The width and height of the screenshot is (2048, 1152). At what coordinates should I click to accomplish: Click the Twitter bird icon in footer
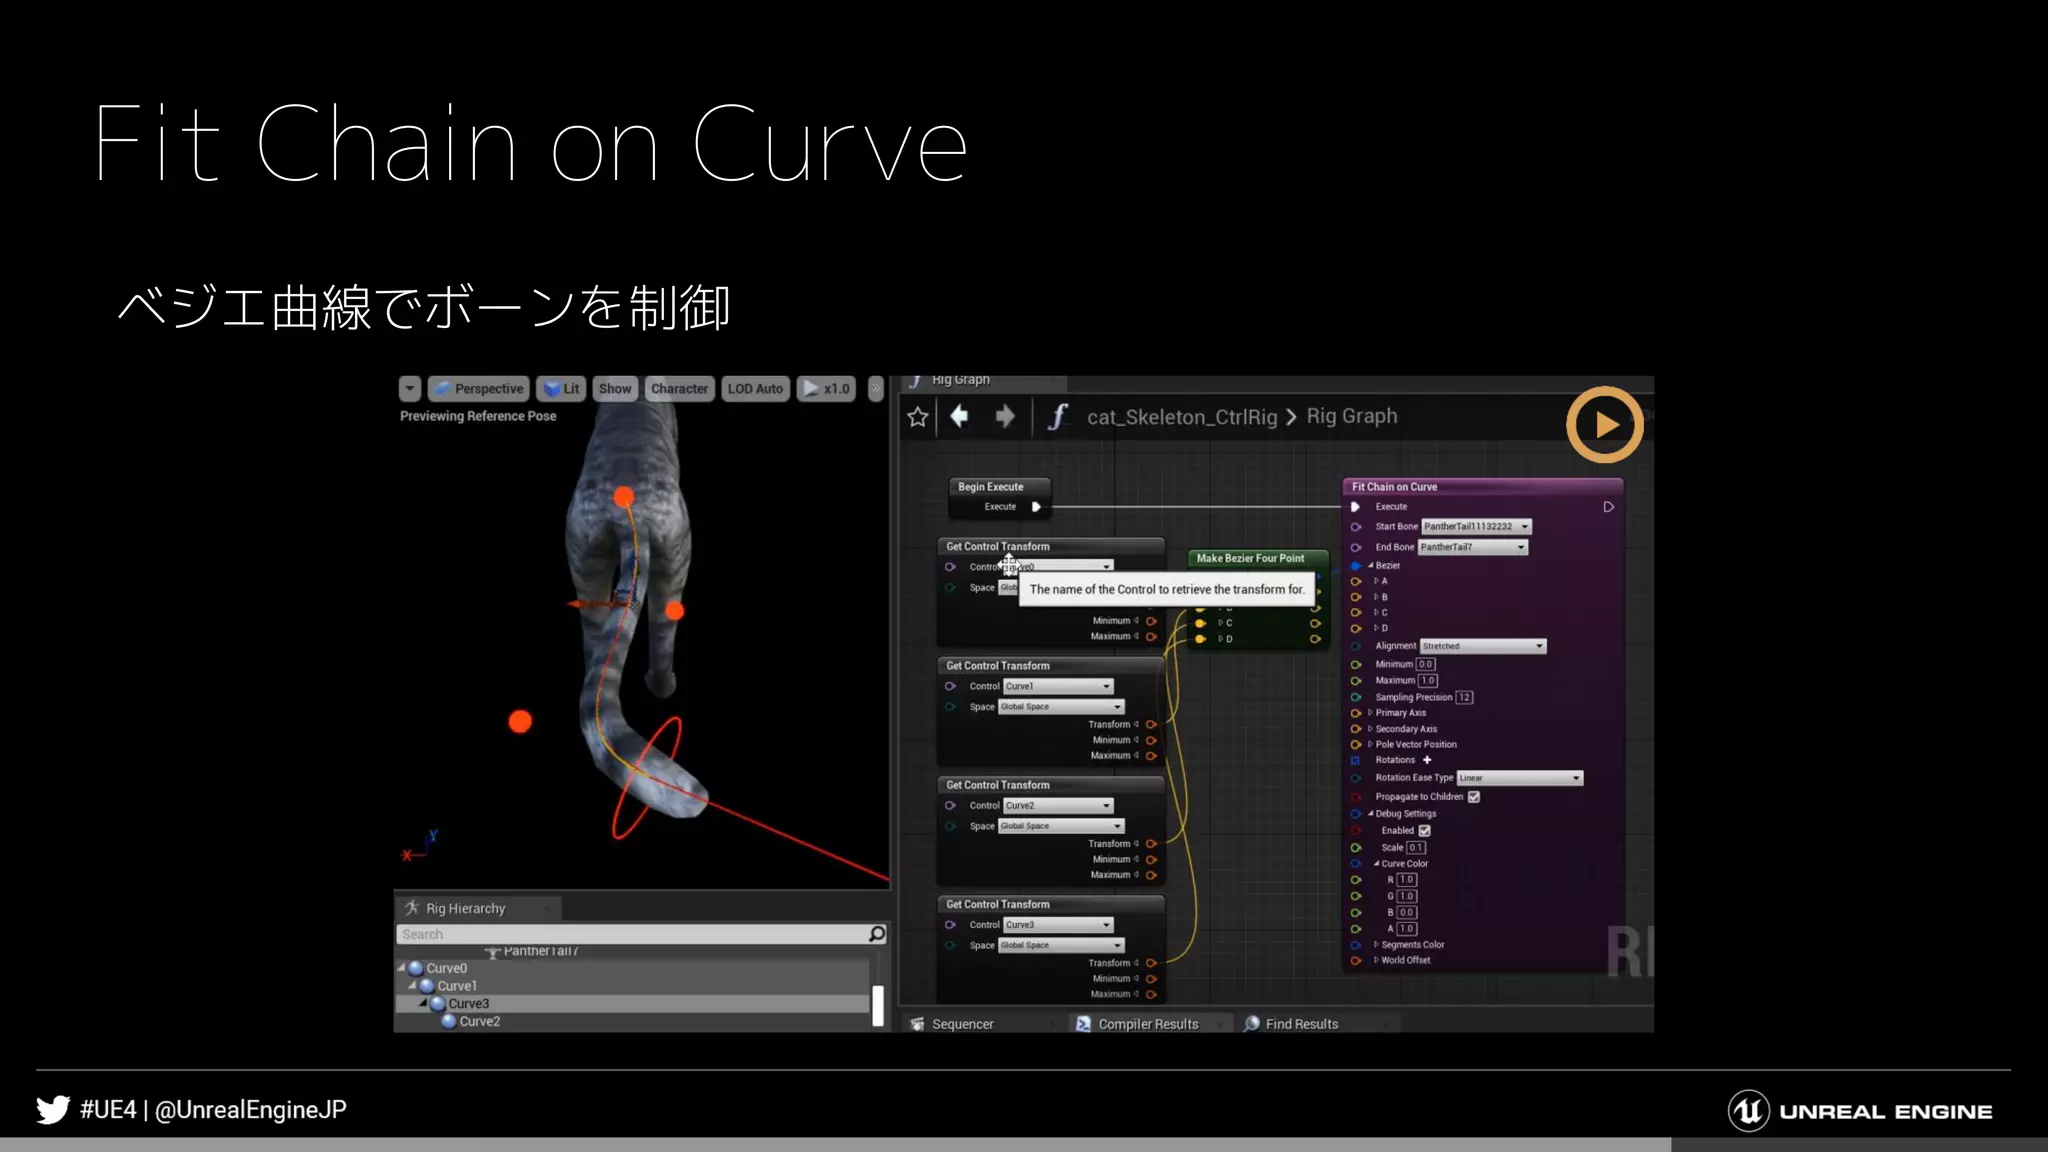point(53,1110)
